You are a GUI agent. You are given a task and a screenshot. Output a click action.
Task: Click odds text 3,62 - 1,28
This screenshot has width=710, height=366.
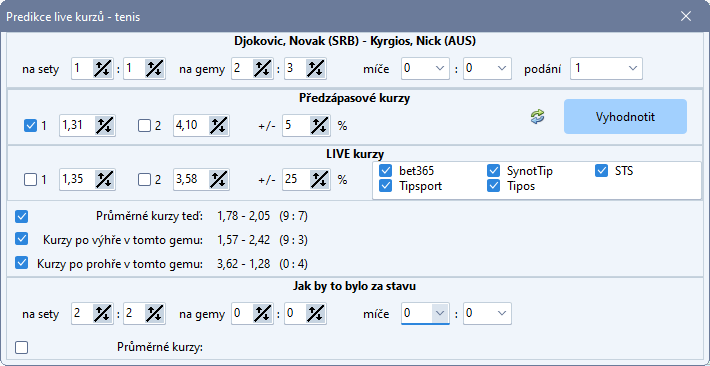244,263
